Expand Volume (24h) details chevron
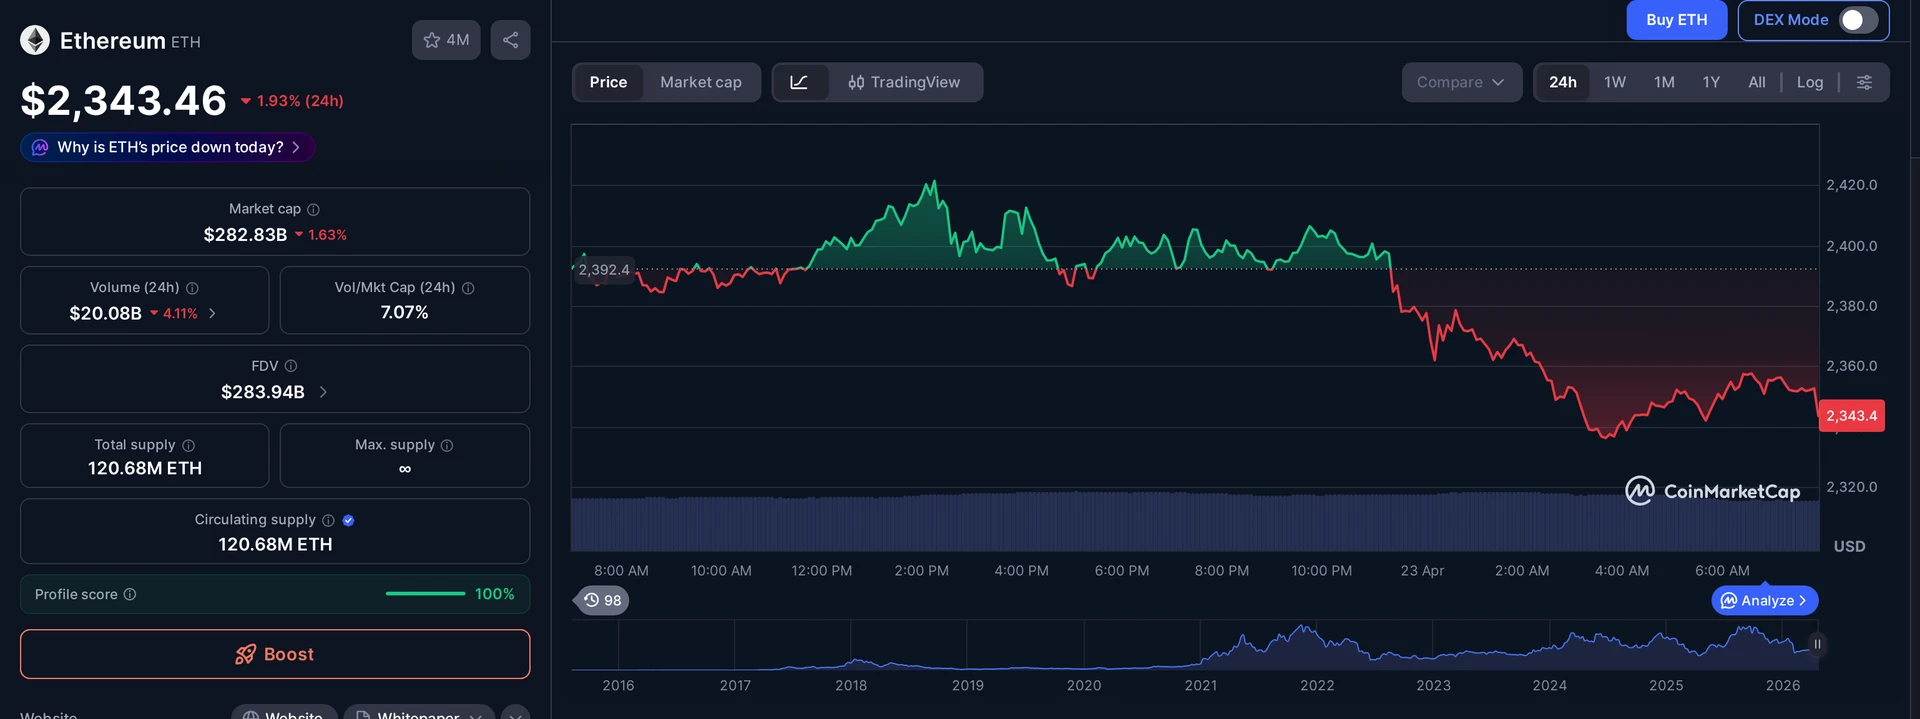Image resolution: width=1920 pixels, height=719 pixels. (x=212, y=313)
